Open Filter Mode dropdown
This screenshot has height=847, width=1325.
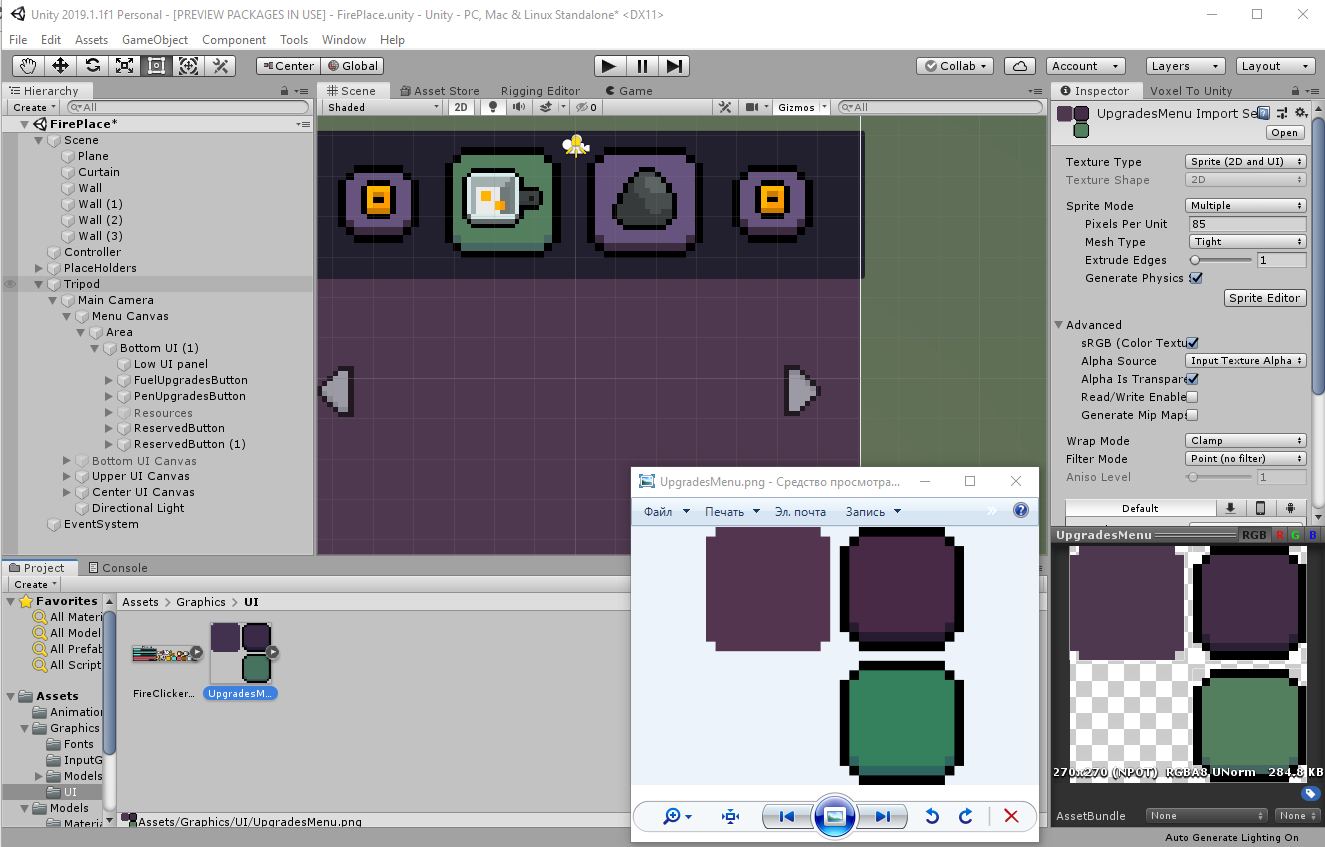(1246, 459)
